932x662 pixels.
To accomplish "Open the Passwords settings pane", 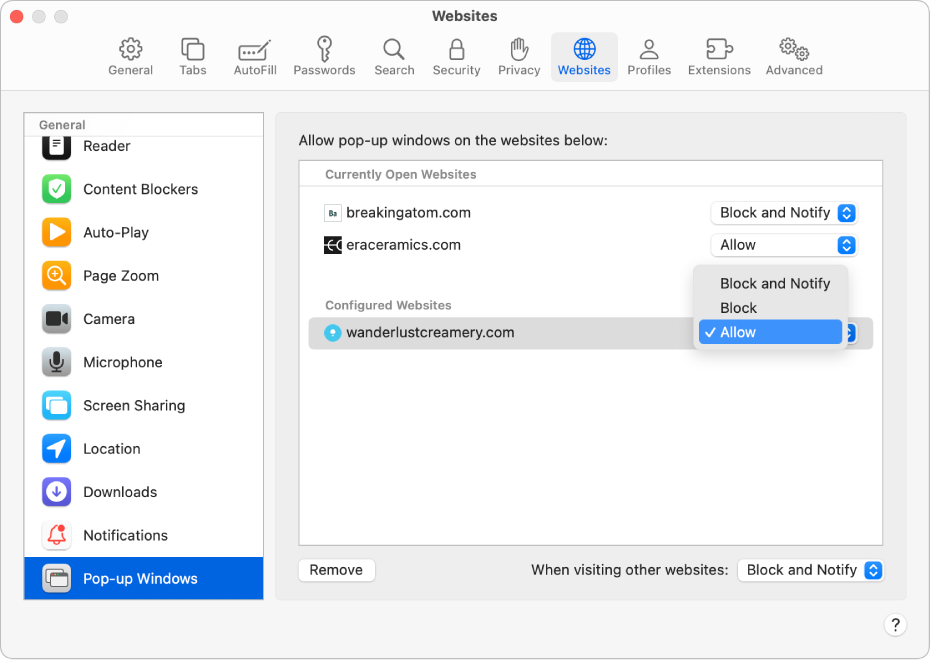I will (x=324, y=56).
